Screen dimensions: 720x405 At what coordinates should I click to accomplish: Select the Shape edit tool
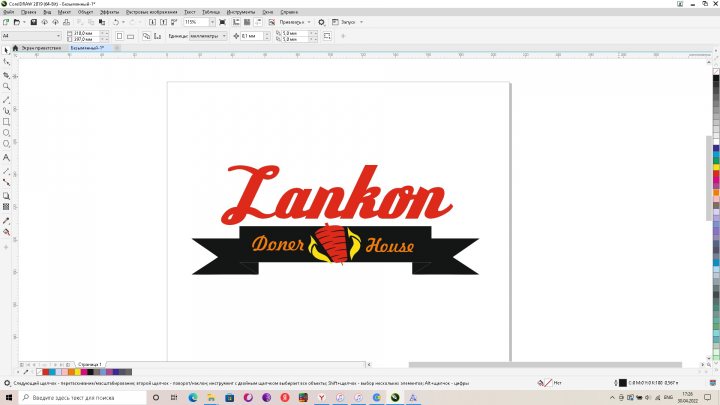[6, 62]
